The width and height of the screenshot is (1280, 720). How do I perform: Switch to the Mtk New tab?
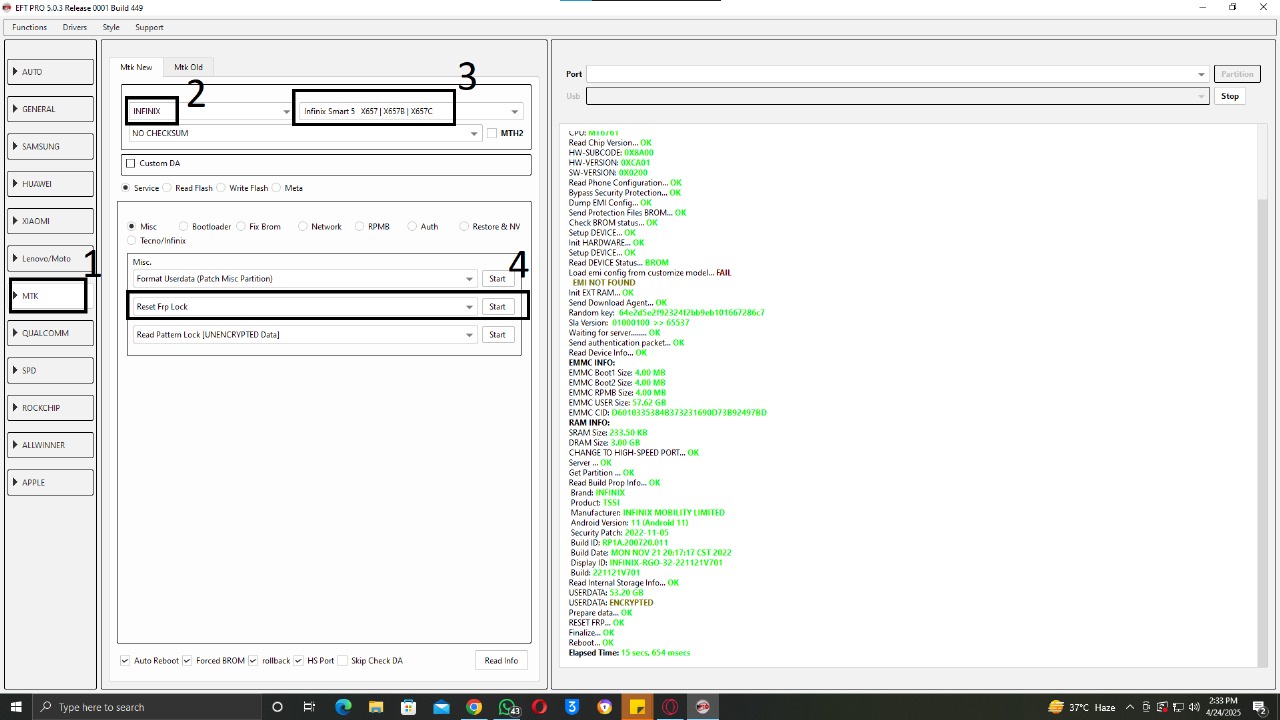click(136, 67)
